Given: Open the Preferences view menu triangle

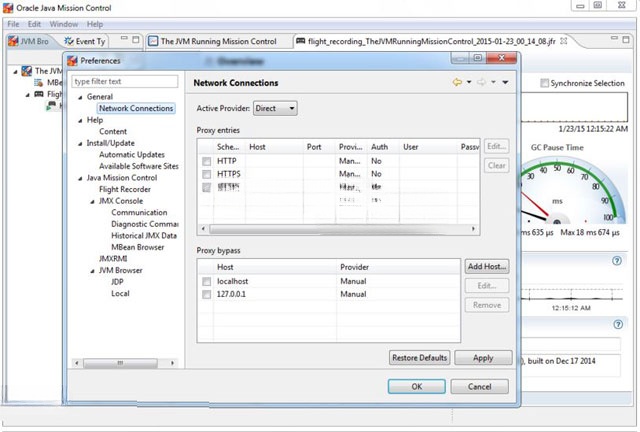Looking at the screenshot, I should coord(505,82).
